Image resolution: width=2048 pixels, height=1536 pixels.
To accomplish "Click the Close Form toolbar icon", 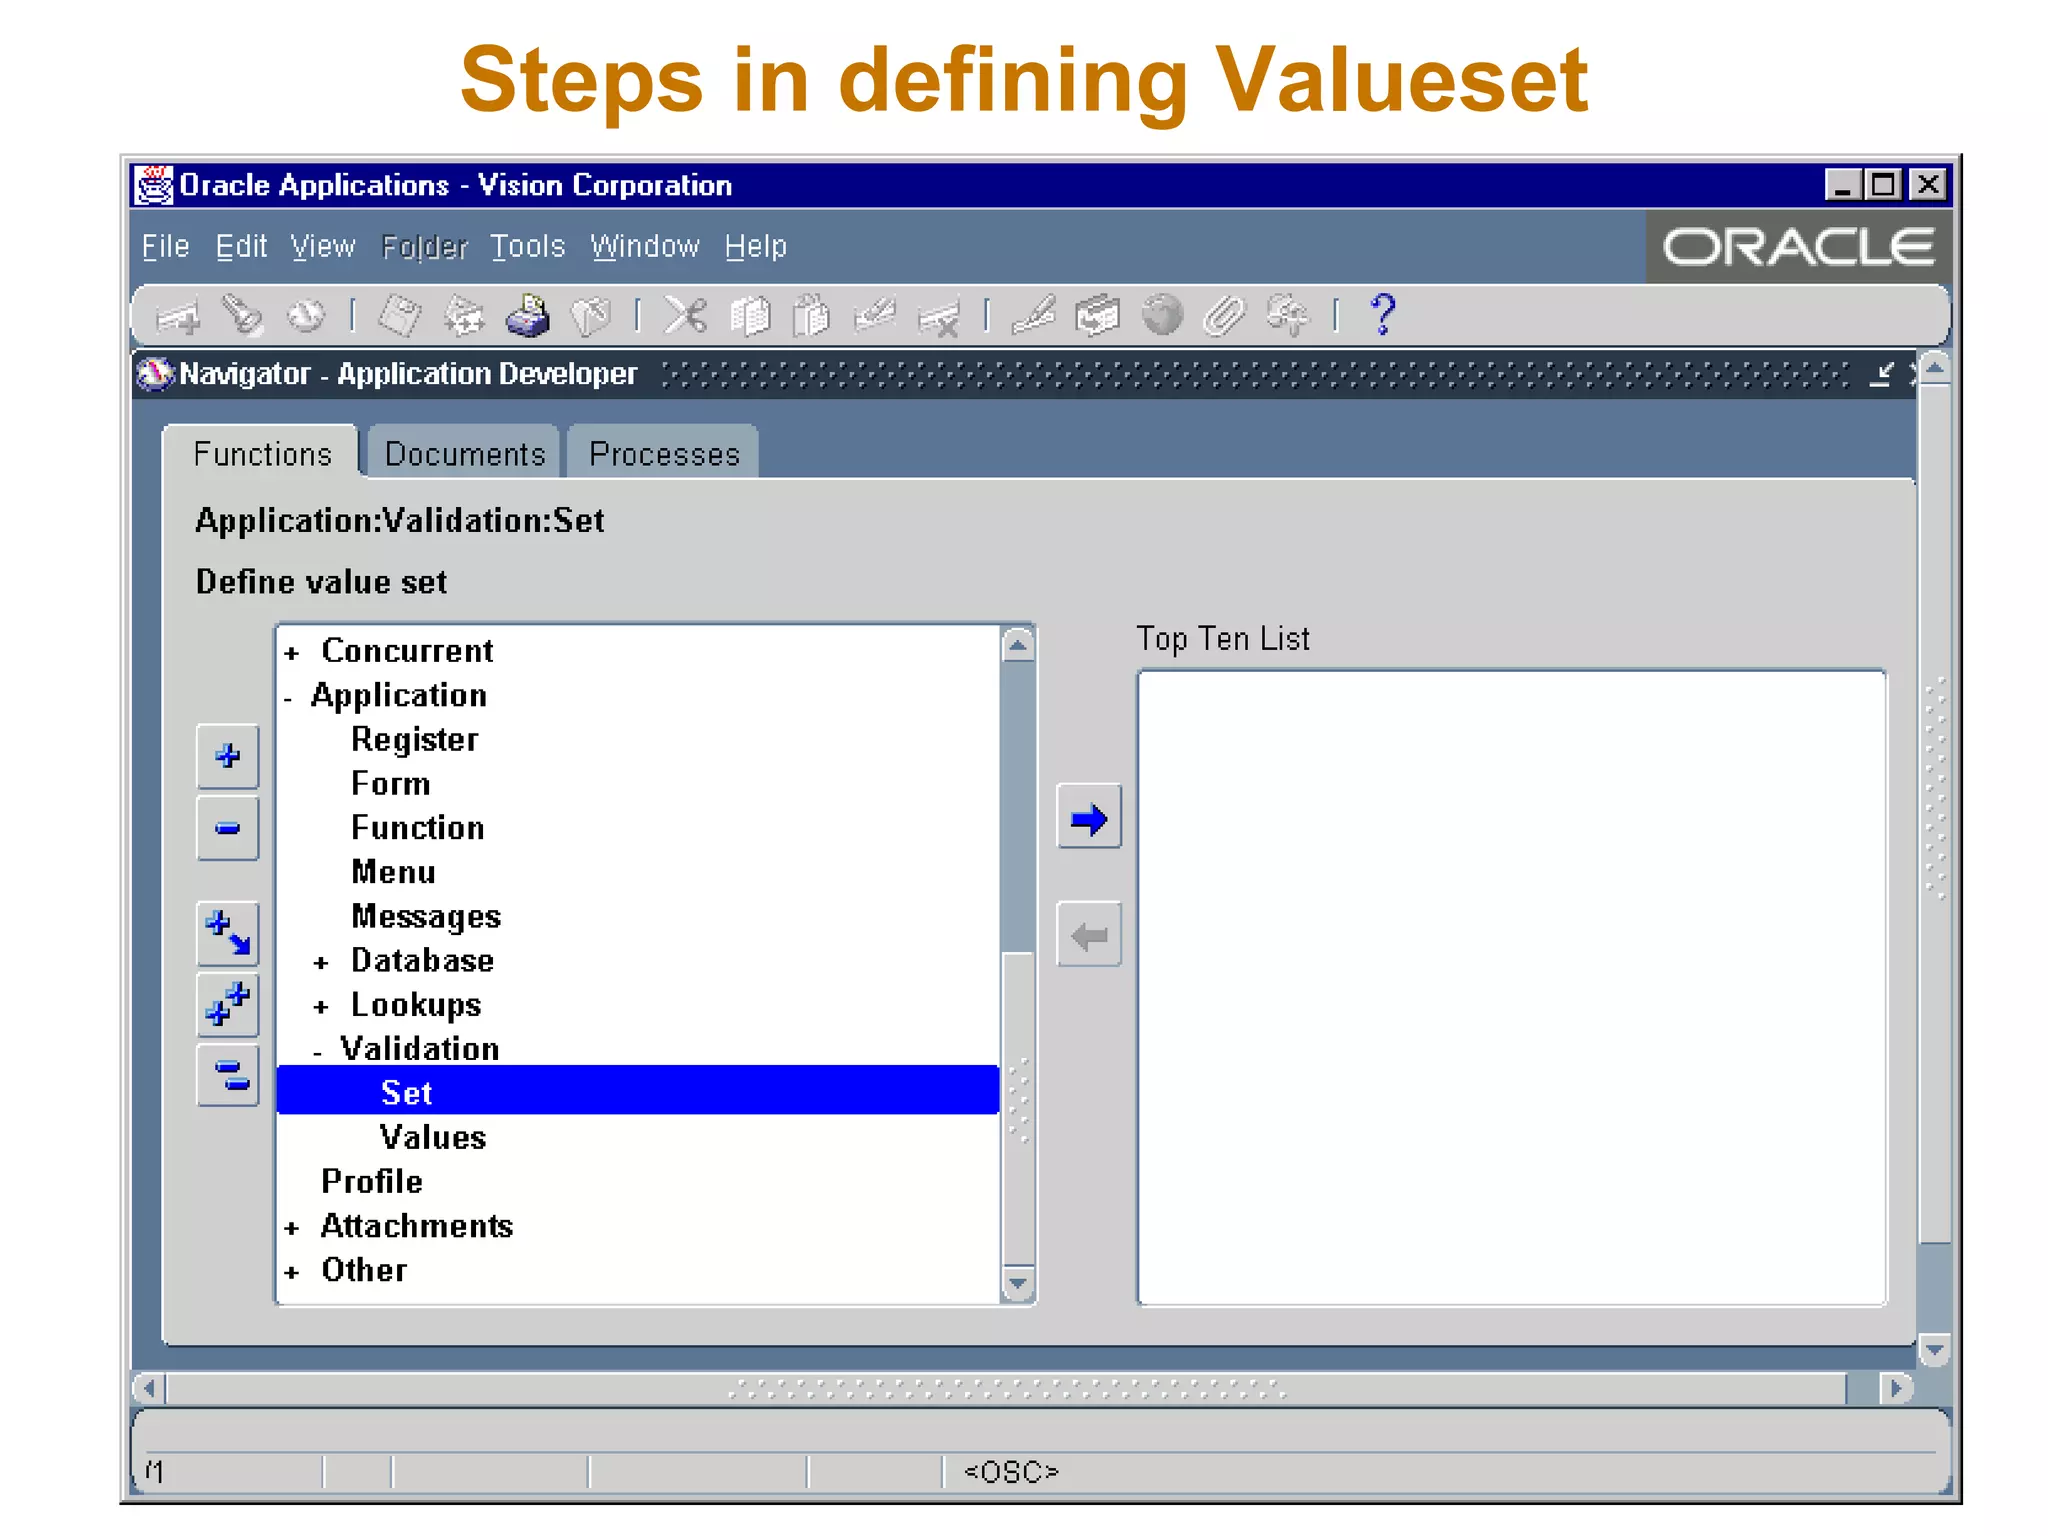I will (x=590, y=316).
